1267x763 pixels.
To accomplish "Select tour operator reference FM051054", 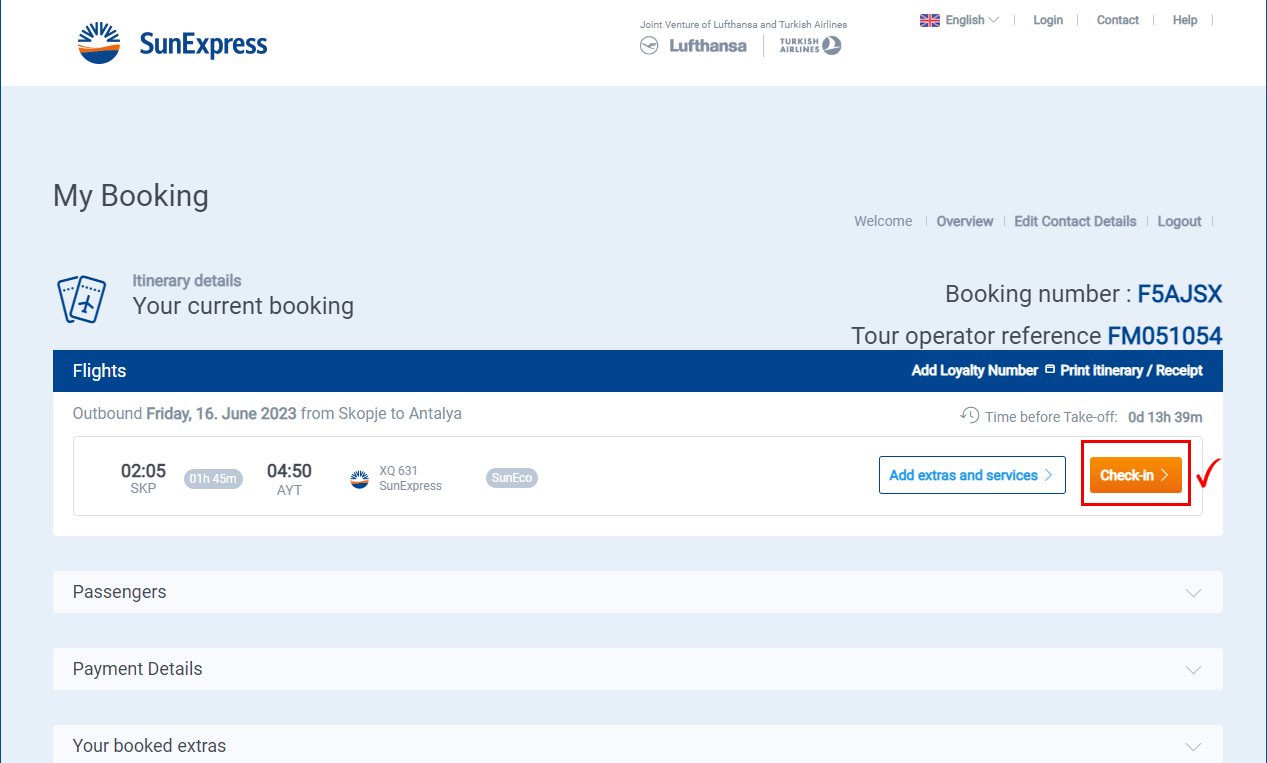I will pos(1165,336).
